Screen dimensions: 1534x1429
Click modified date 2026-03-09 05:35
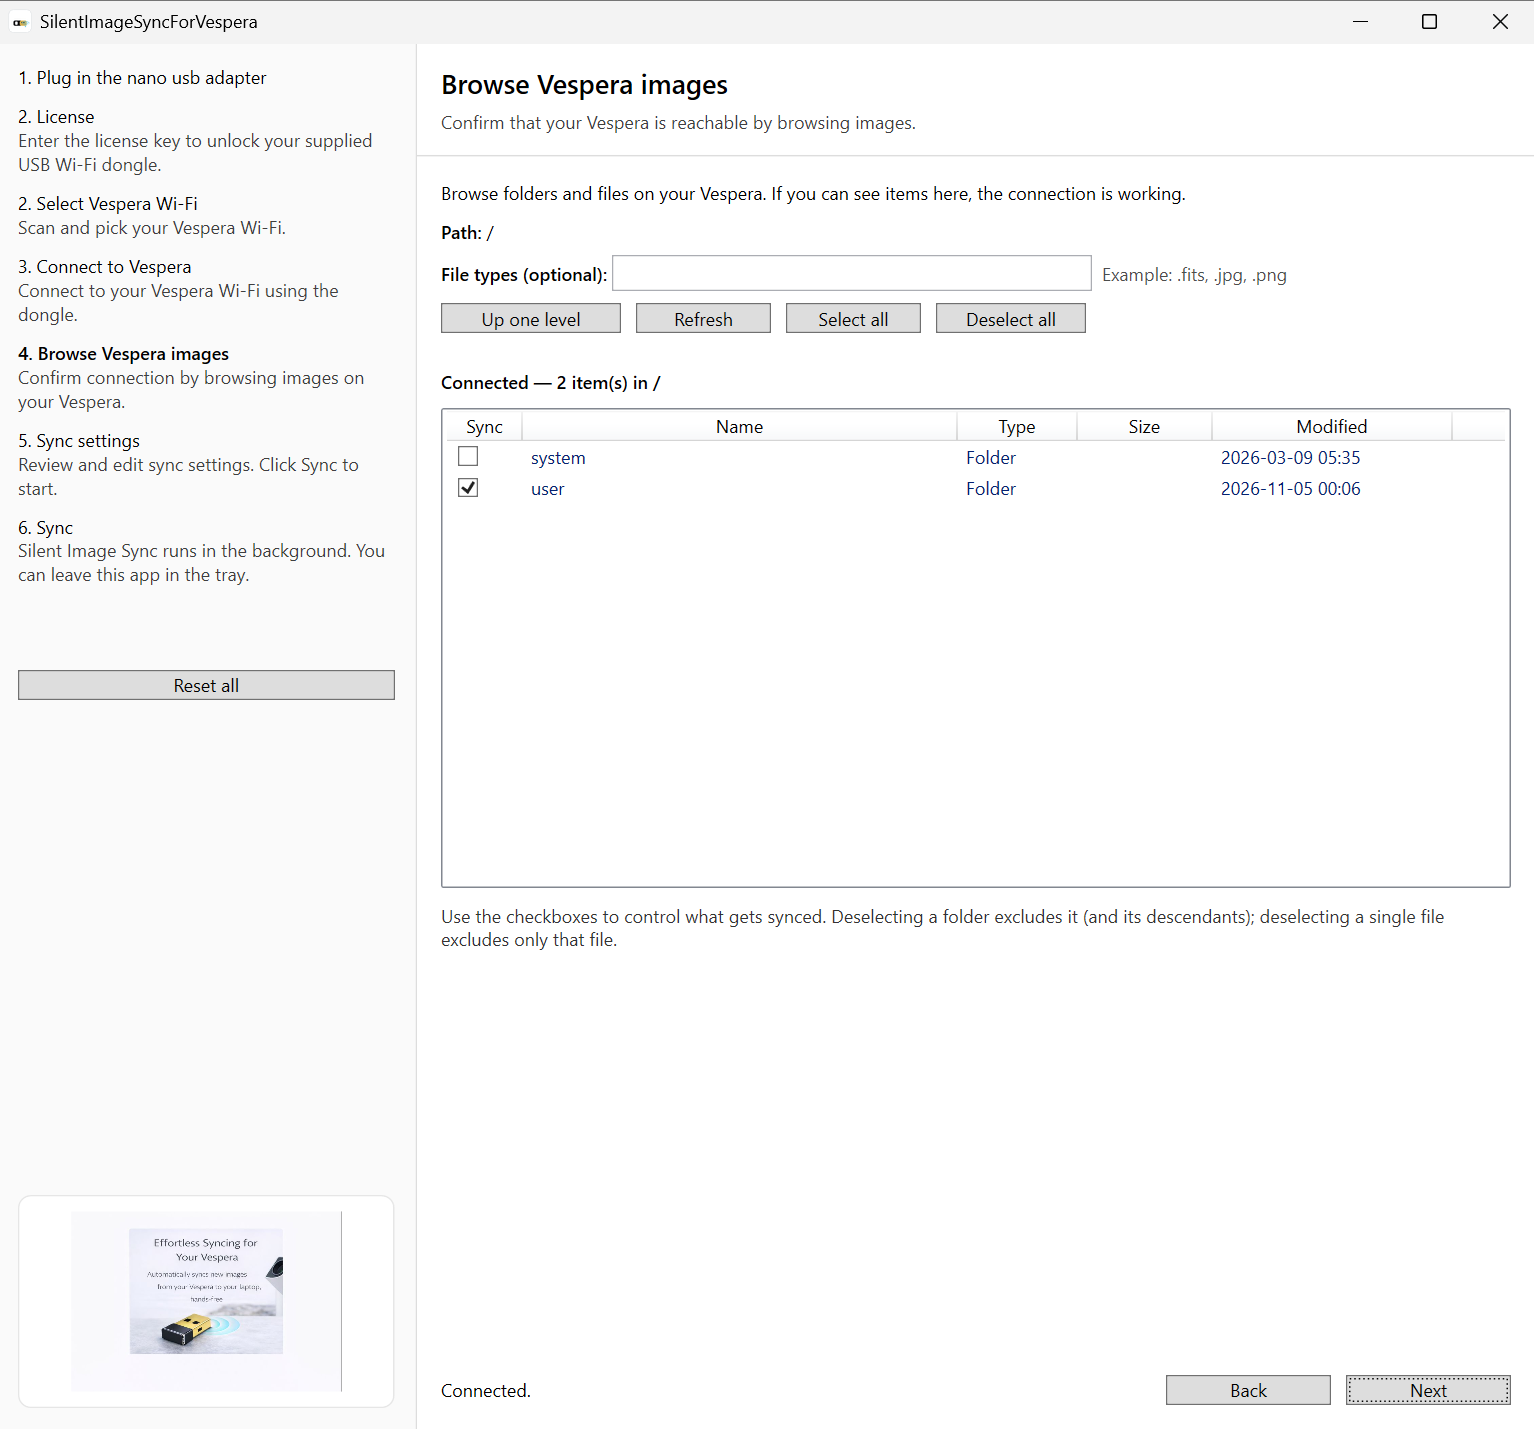[1290, 458]
